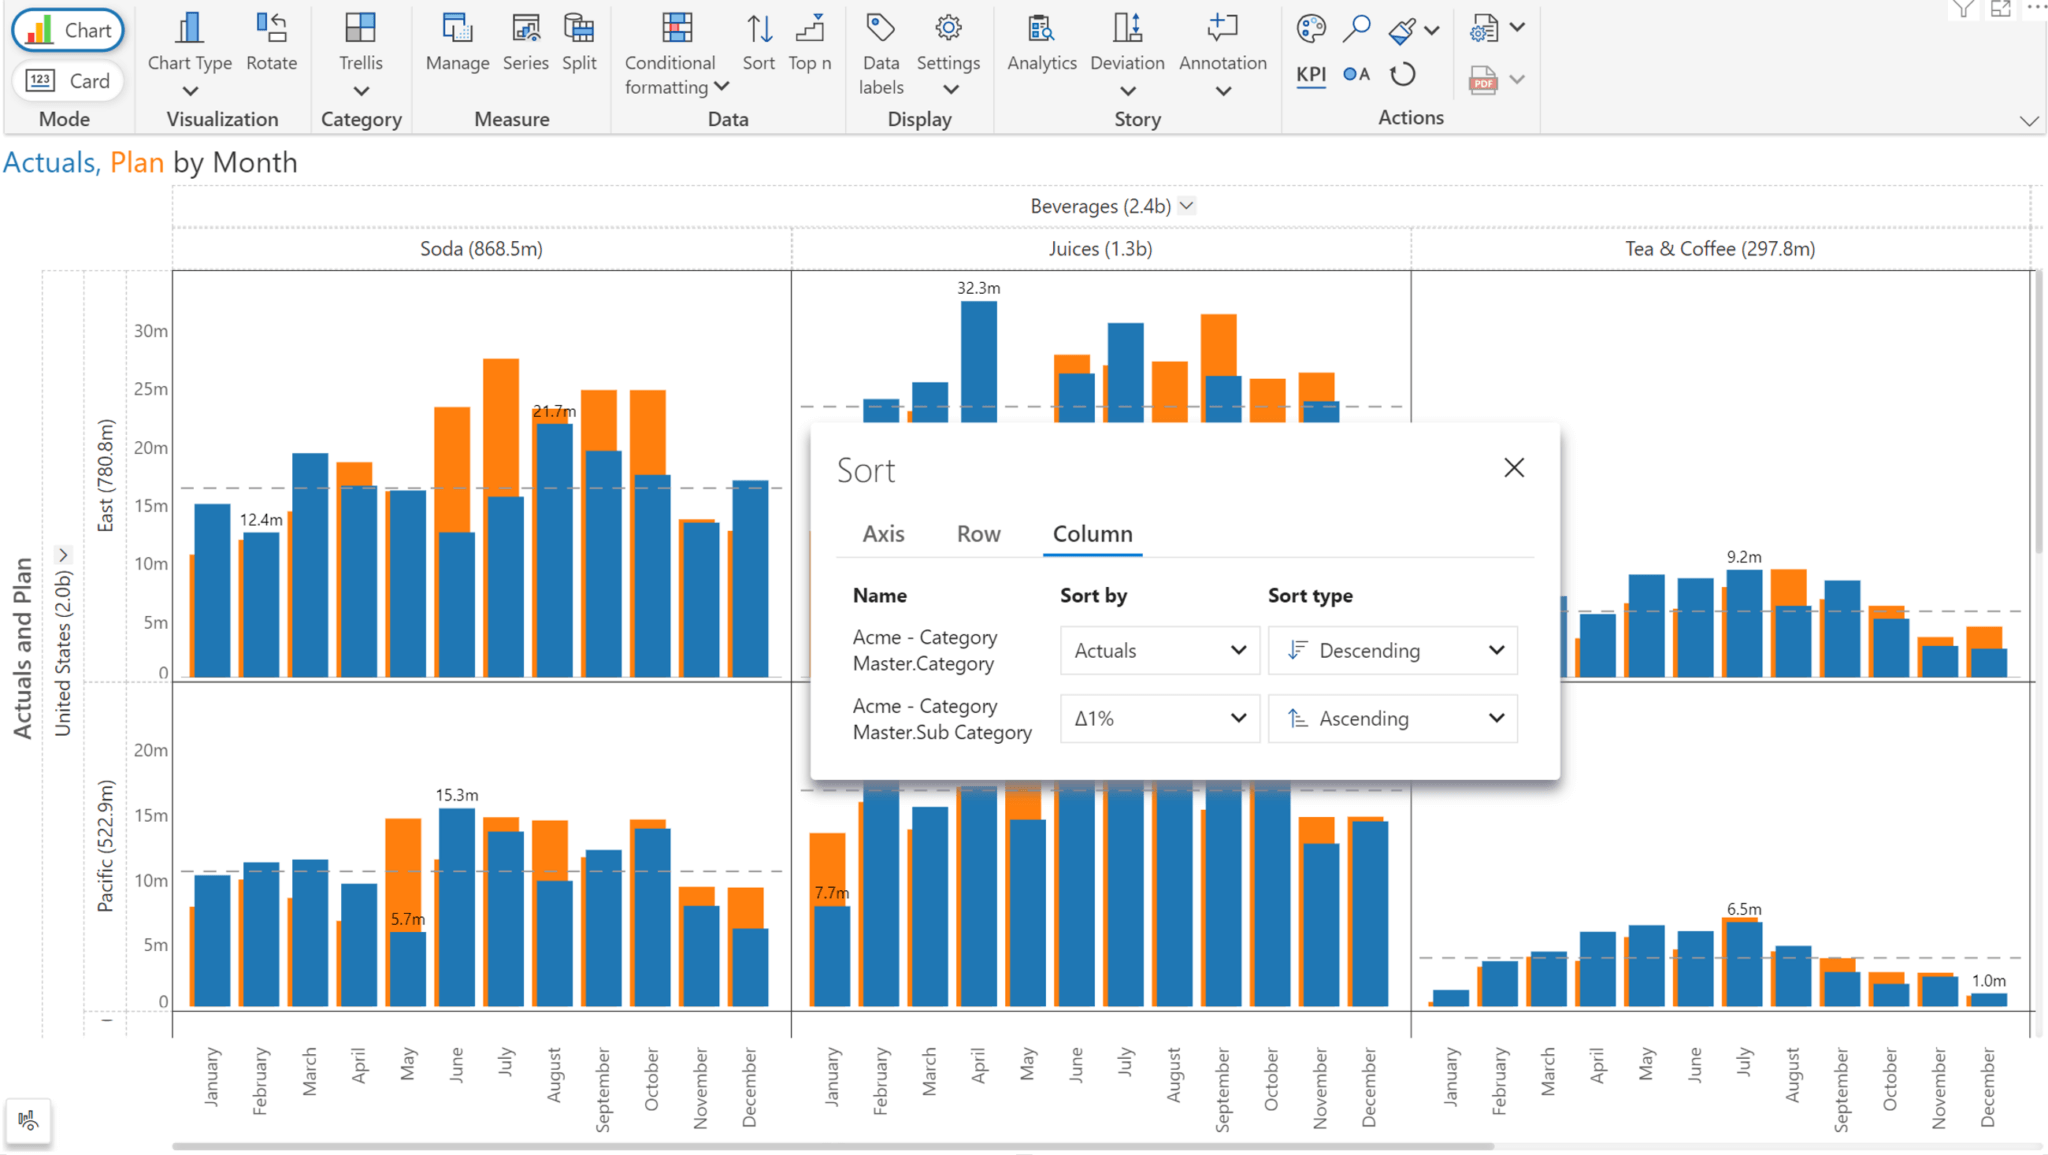Click the KPI action icon
2048x1155 pixels.
point(1311,74)
